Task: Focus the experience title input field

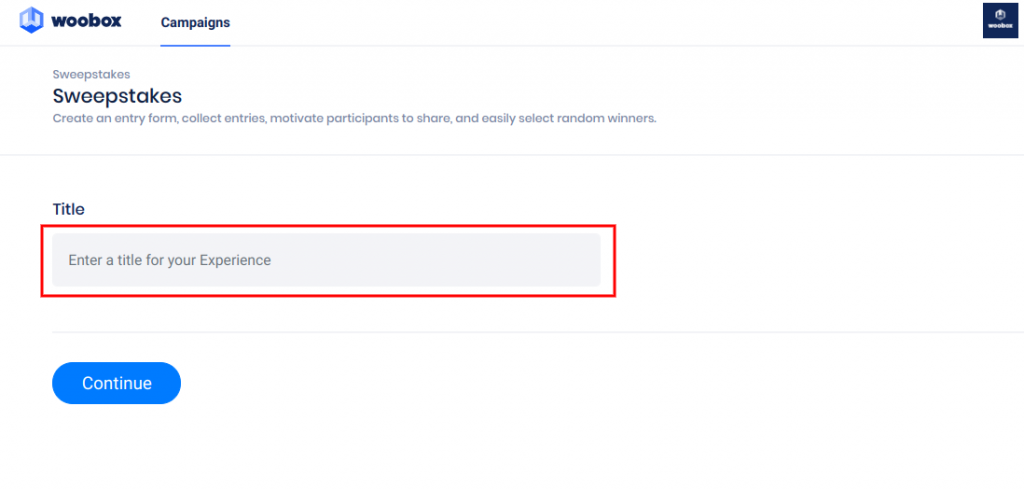Action: pyautogui.click(x=327, y=260)
